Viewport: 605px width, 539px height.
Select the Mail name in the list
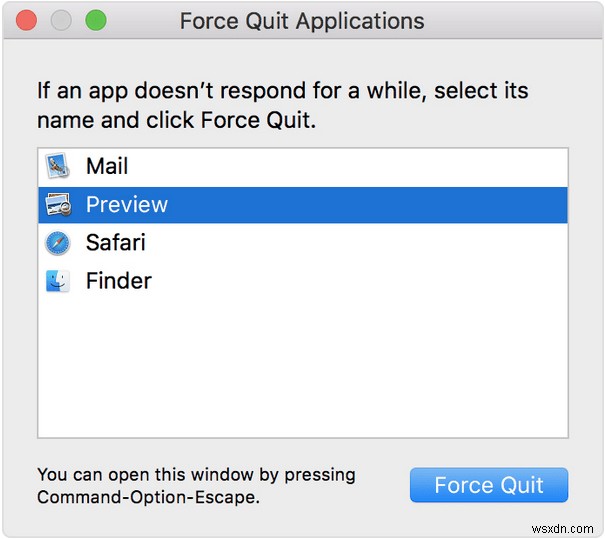(107, 166)
